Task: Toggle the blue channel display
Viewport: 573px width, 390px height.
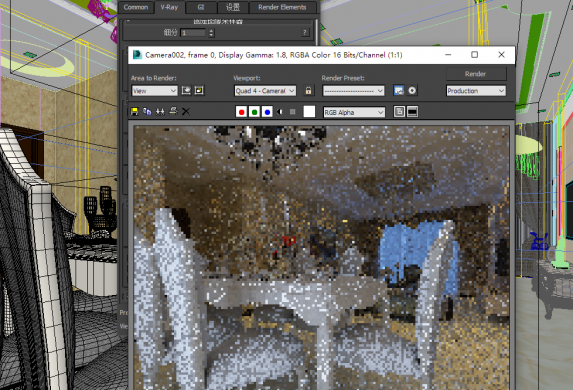Action: [x=267, y=112]
